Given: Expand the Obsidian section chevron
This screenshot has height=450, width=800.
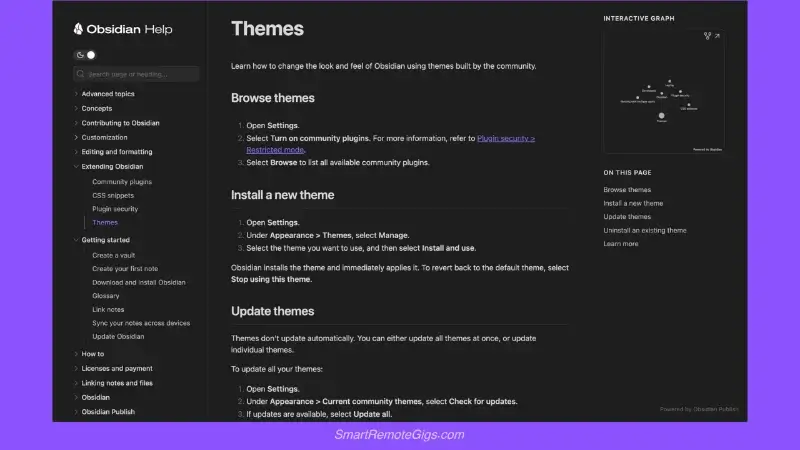Looking at the screenshot, I should 76,397.
